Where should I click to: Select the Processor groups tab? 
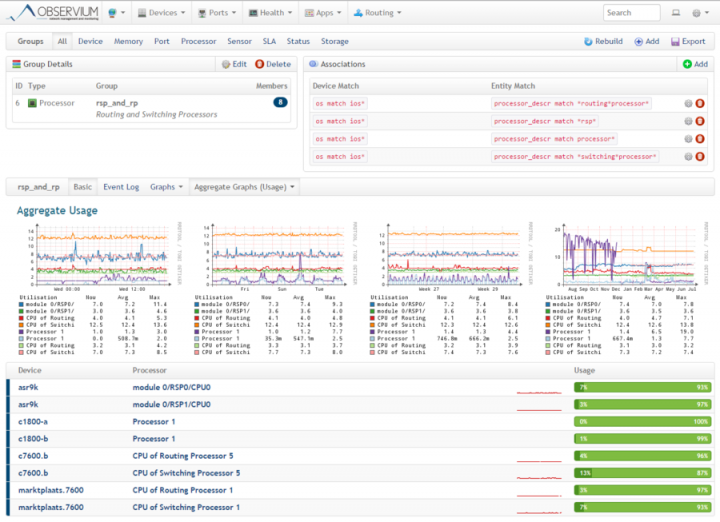198,41
